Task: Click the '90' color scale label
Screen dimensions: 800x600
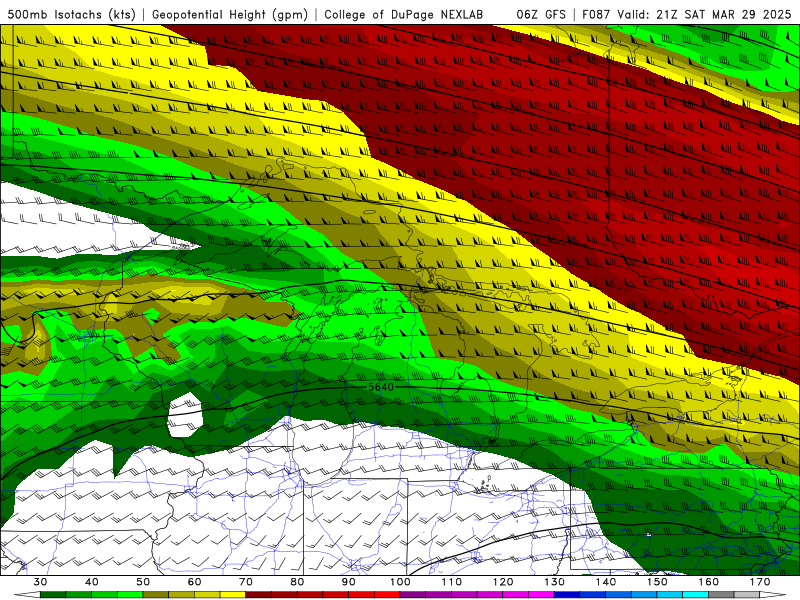Action: [x=349, y=582]
